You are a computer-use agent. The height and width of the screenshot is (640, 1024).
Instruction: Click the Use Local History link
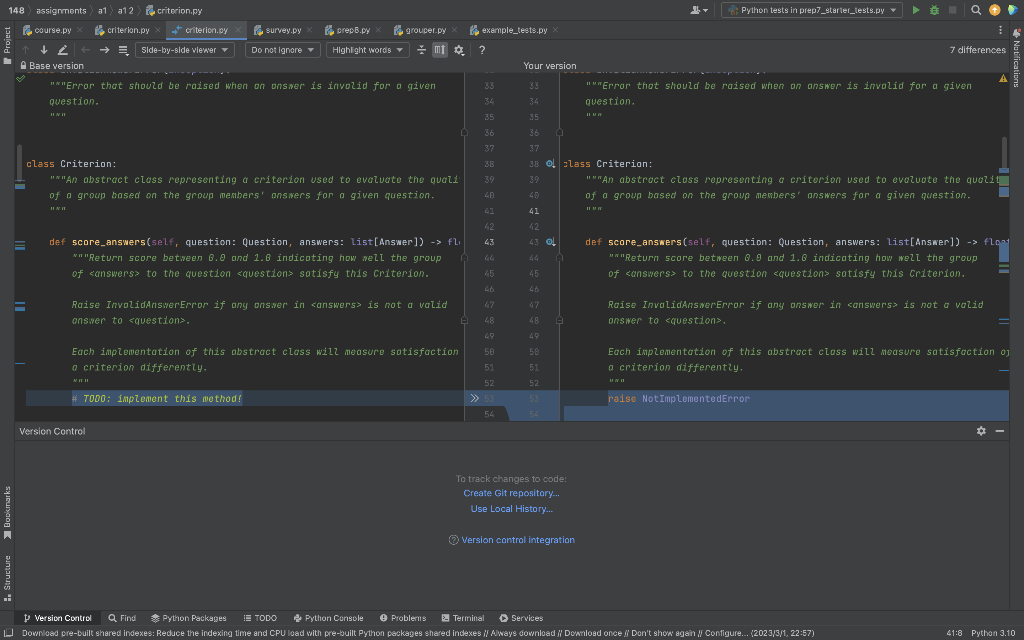(x=511, y=509)
